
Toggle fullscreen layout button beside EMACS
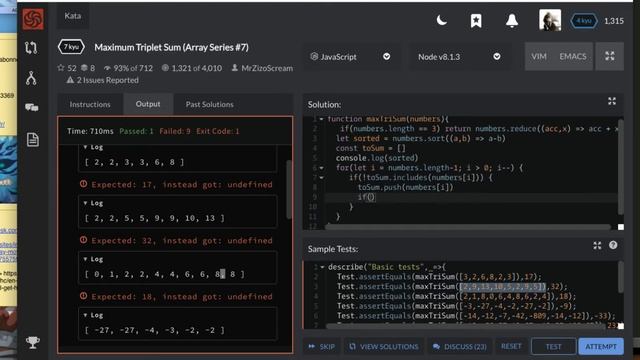coord(609,56)
